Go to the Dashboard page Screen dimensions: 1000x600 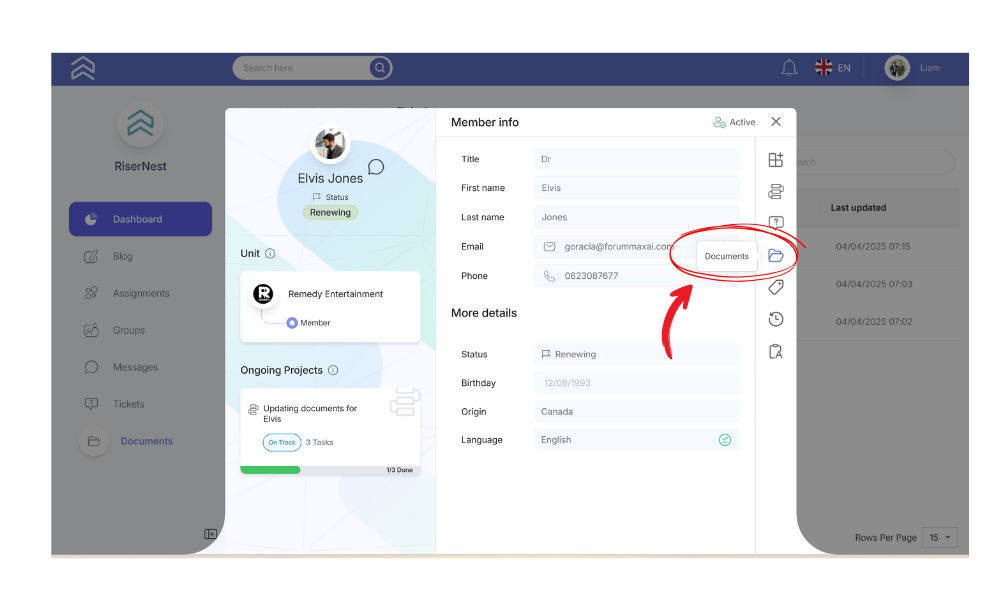(x=140, y=219)
